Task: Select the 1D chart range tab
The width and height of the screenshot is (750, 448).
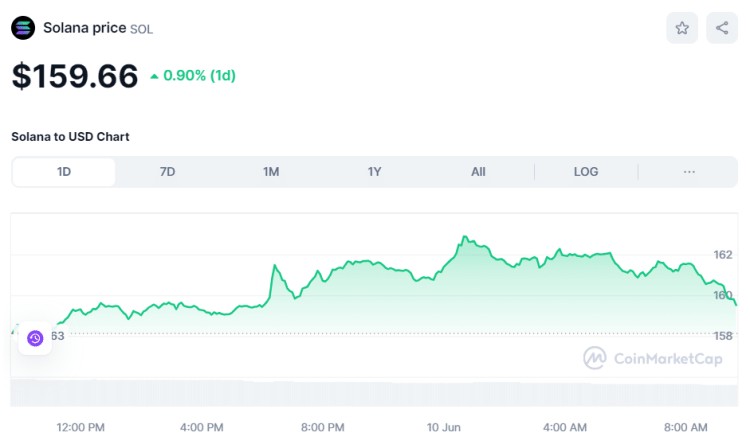Action: pyautogui.click(x=64, y=172)
